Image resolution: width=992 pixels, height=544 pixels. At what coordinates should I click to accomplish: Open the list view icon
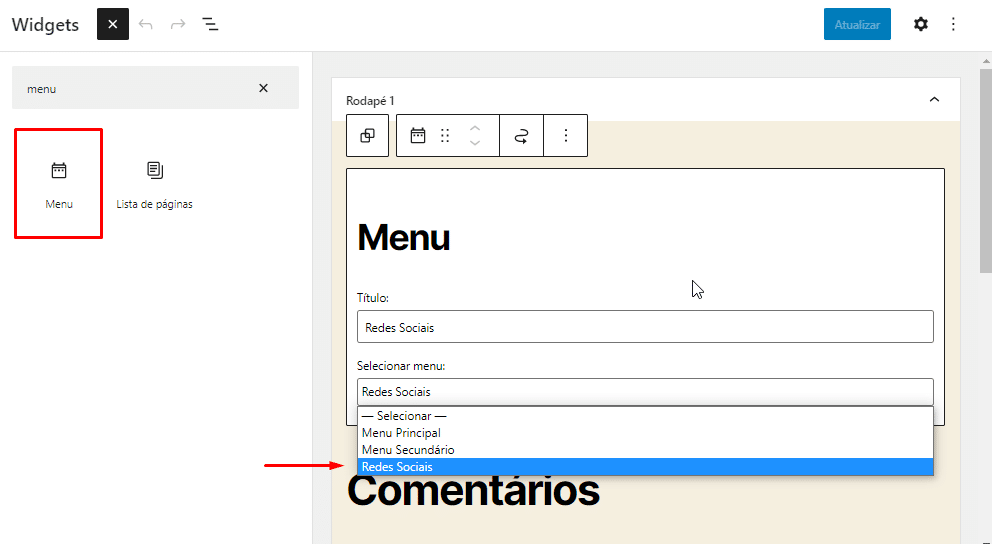pos(210,24)
